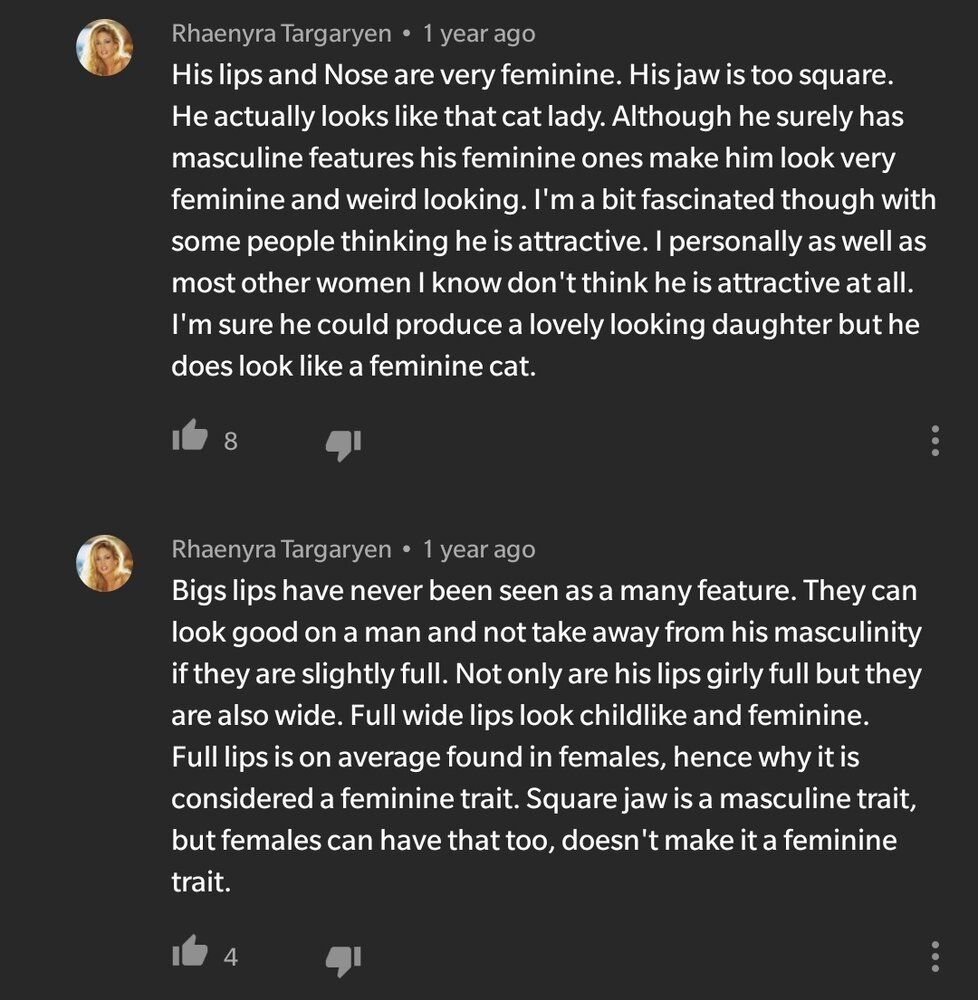Click the like count '4'
Screen dimensions: 978x1000
[x=230, y=957]
